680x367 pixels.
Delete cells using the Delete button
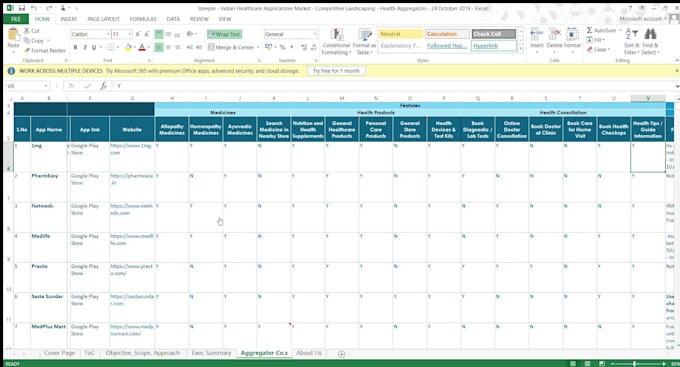click(554, 39)
